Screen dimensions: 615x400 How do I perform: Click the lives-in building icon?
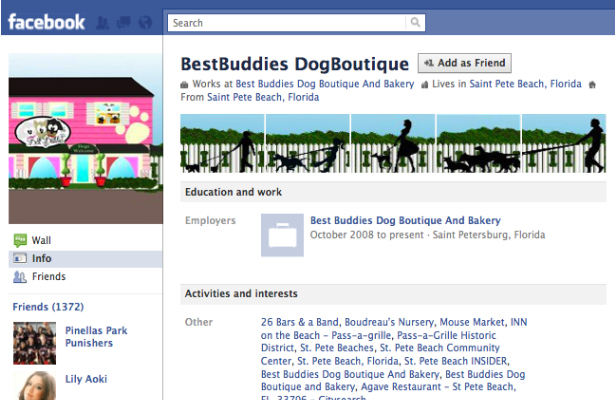[x=424, y=85]
